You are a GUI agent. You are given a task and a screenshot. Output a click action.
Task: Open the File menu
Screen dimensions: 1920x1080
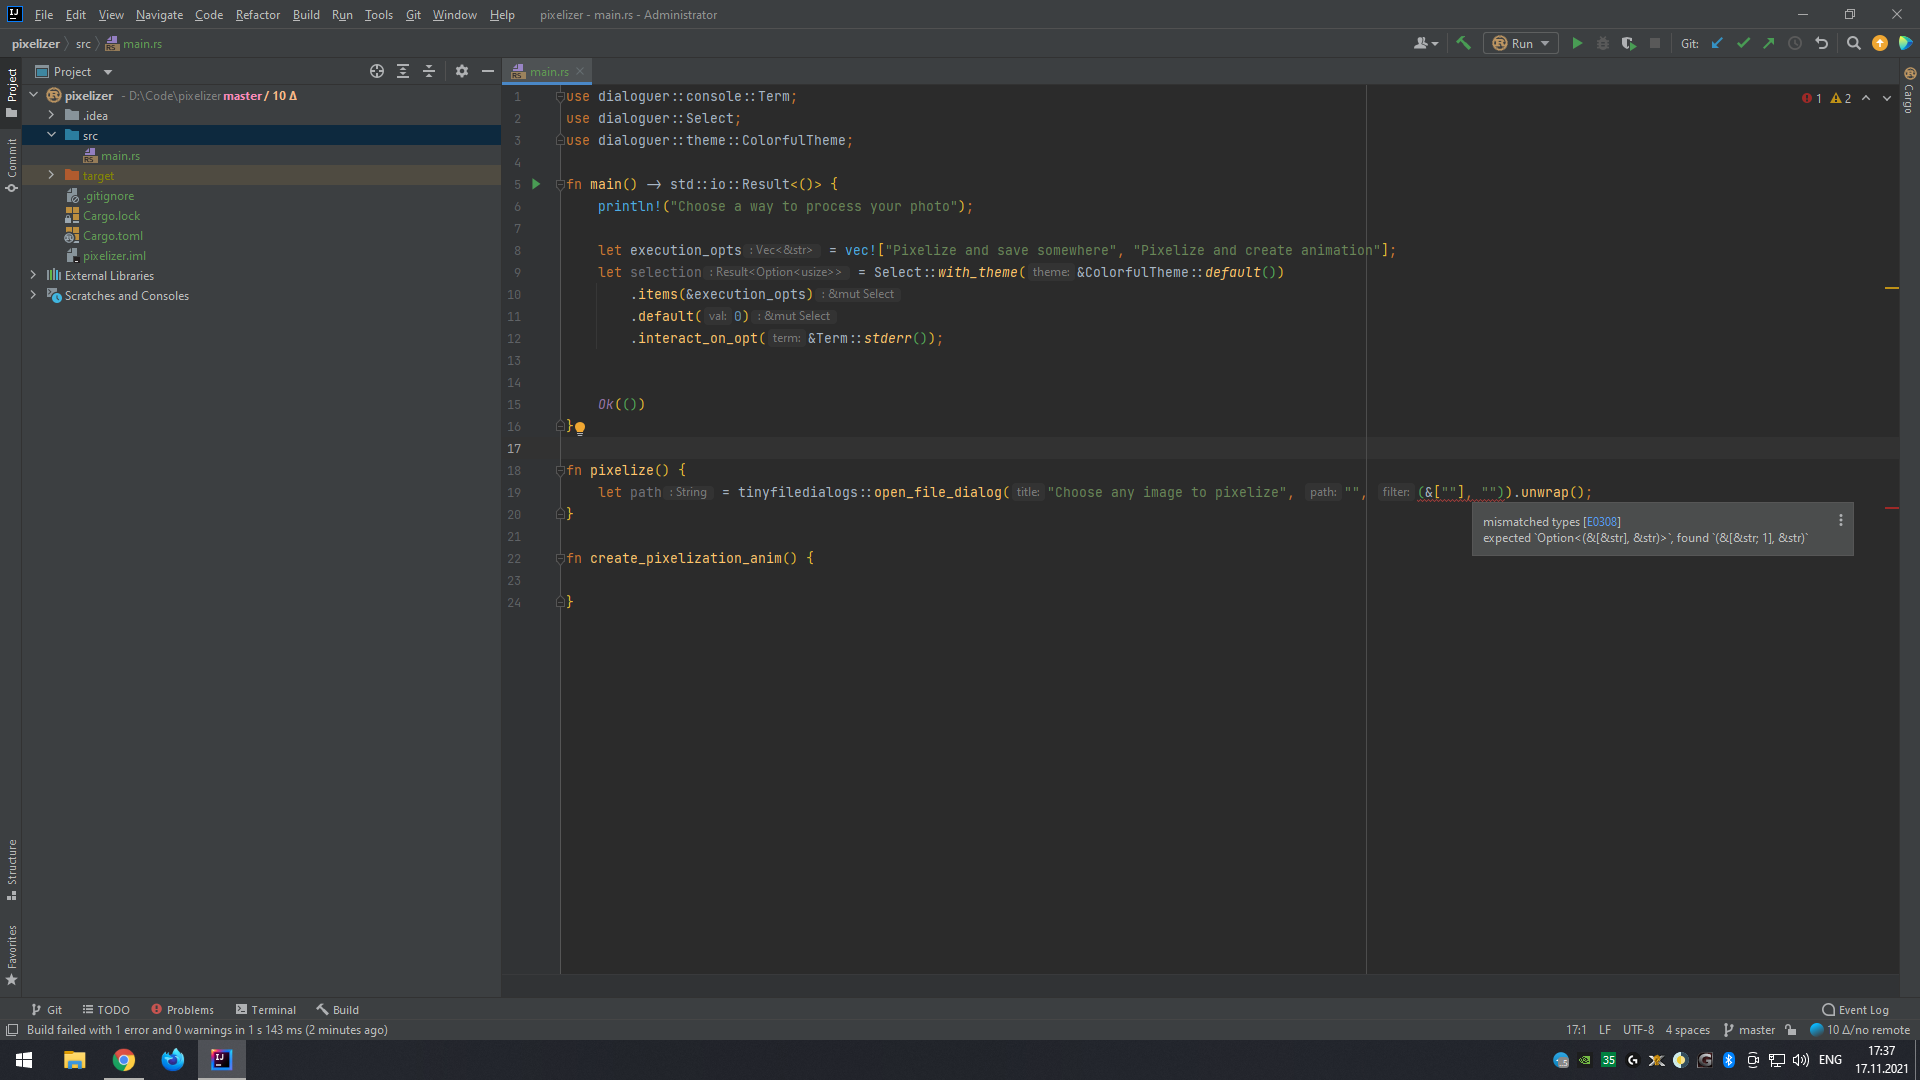(x=44, y=15)
